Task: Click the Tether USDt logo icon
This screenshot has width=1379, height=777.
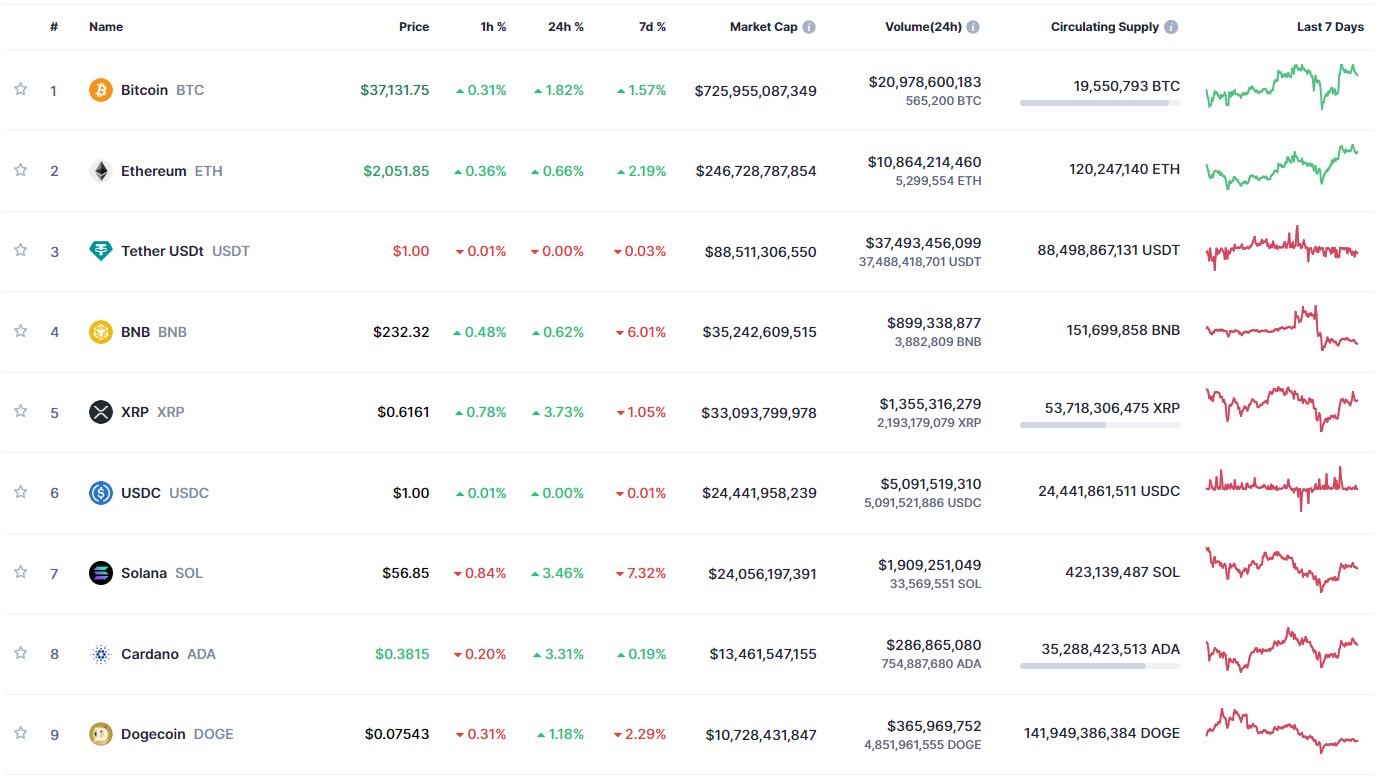Action: [x=101, y=251]
